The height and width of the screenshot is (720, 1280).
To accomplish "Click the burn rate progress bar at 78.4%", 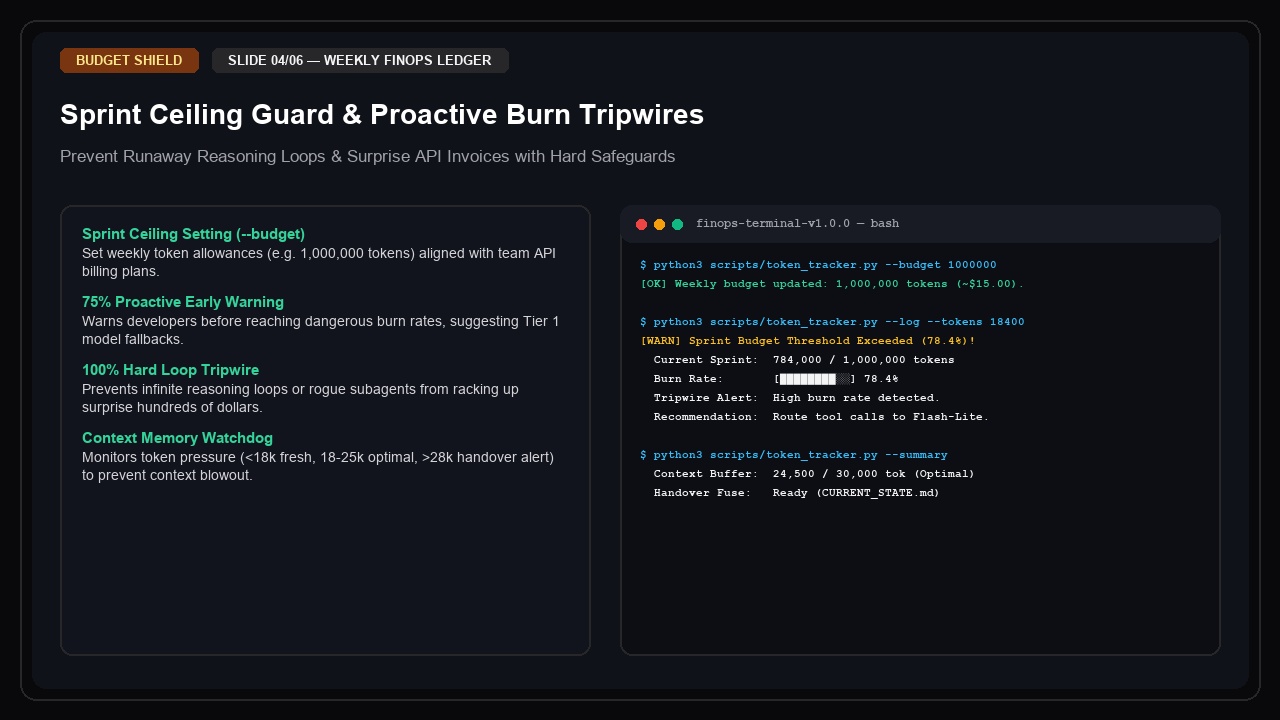I will coord(816,379).
